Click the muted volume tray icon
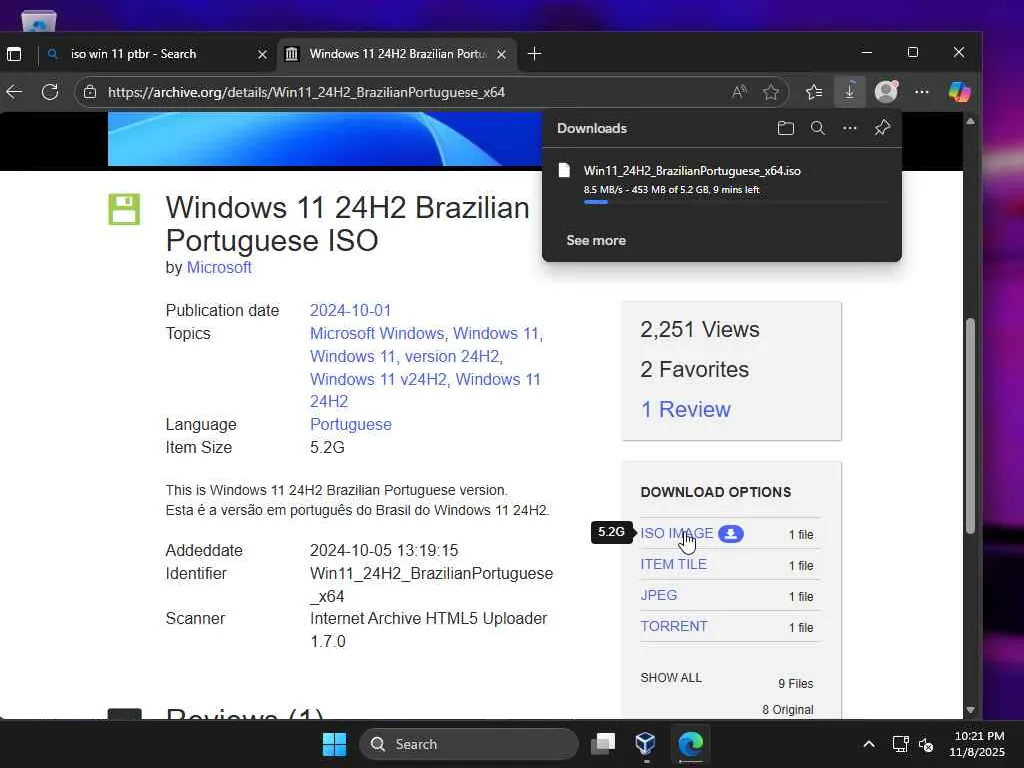 click(926, 744)
